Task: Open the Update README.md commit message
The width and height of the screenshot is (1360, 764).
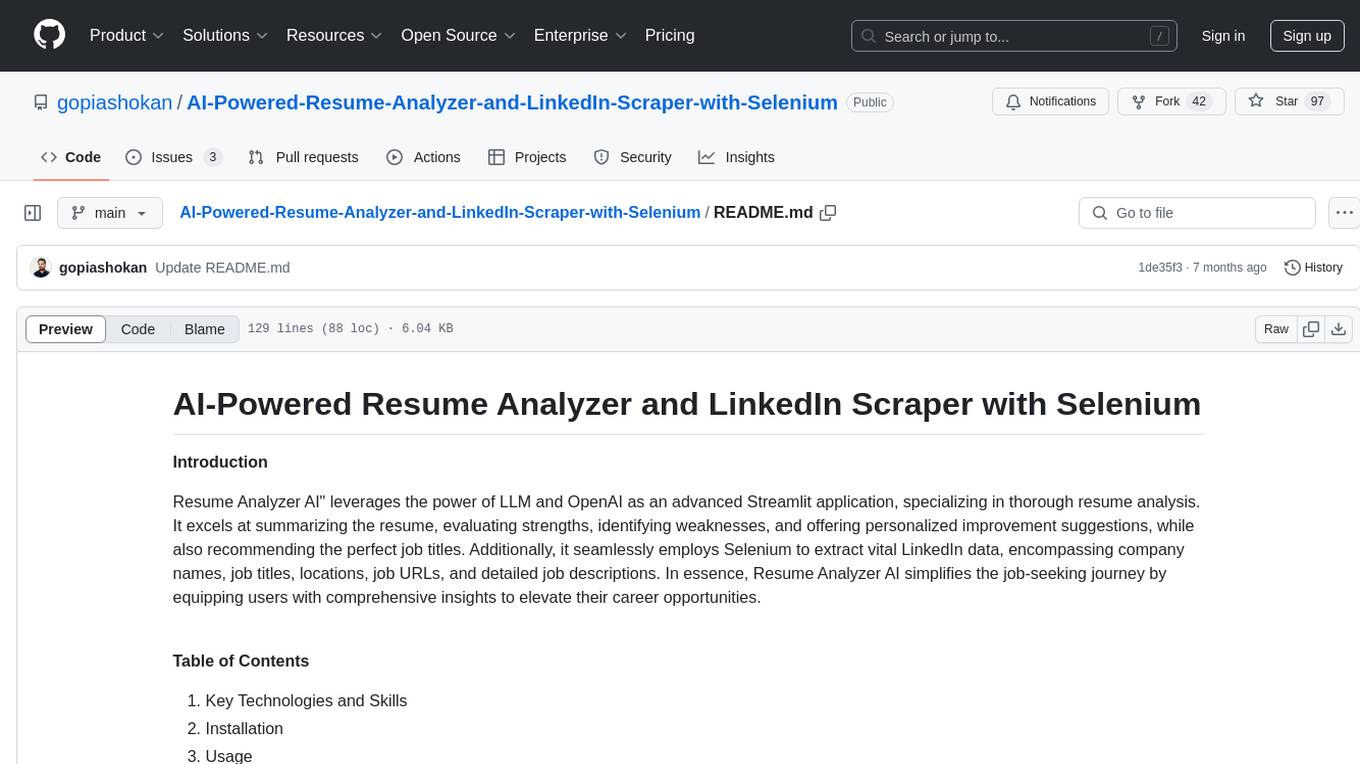Action: point(223,268)
